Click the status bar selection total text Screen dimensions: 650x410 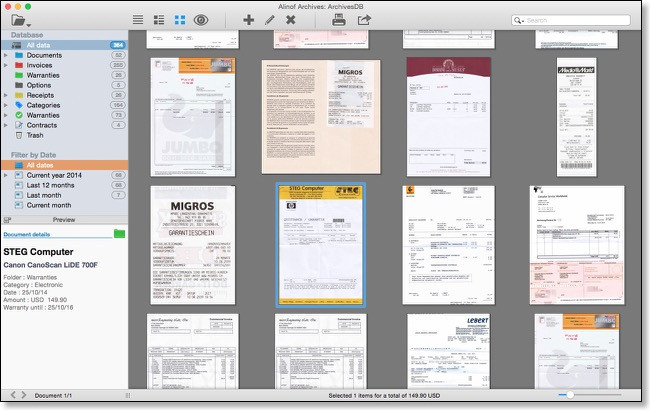(x=384, y=395)
